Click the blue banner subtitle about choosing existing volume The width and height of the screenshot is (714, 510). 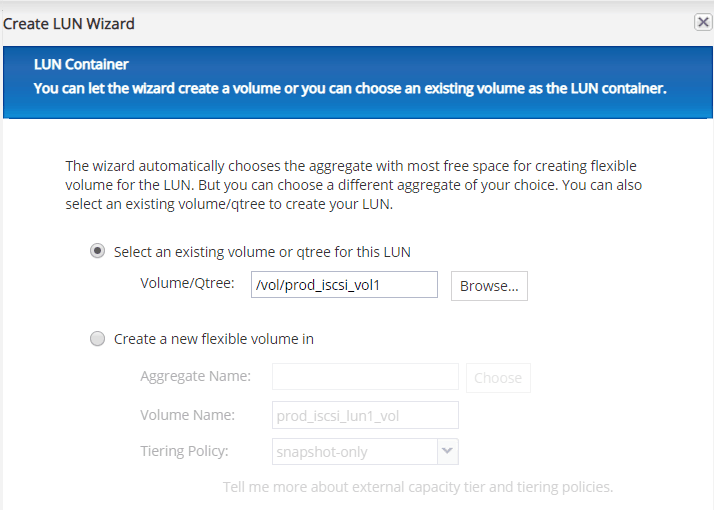[350, 88]
